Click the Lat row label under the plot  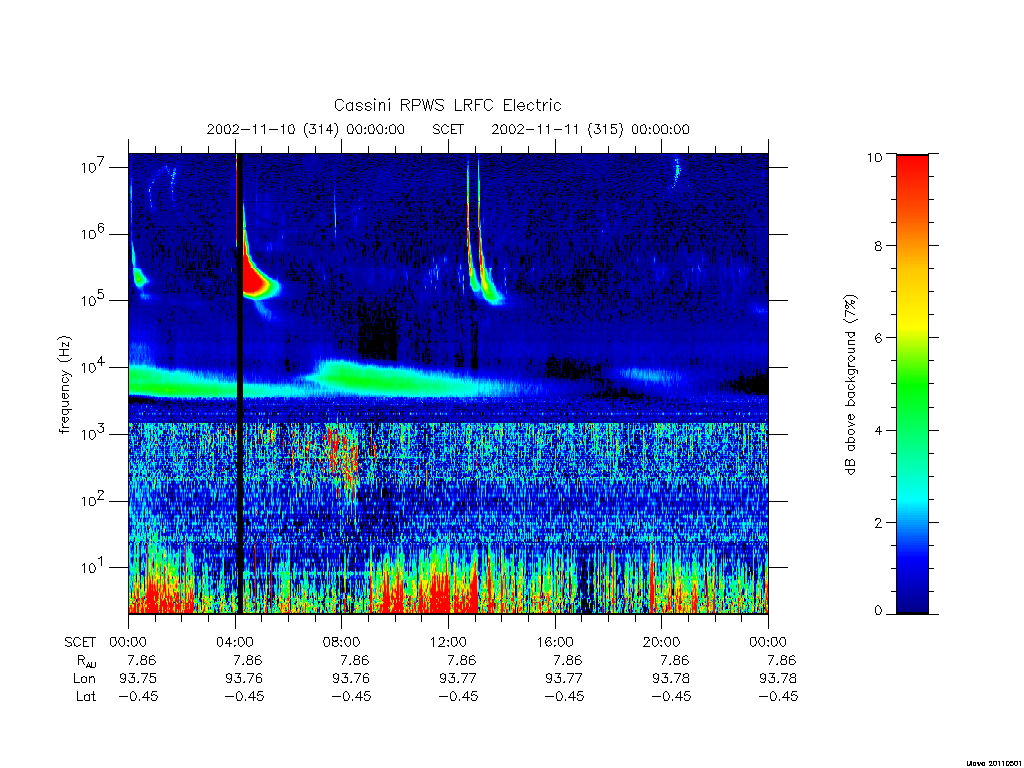[x=86, y=696]
